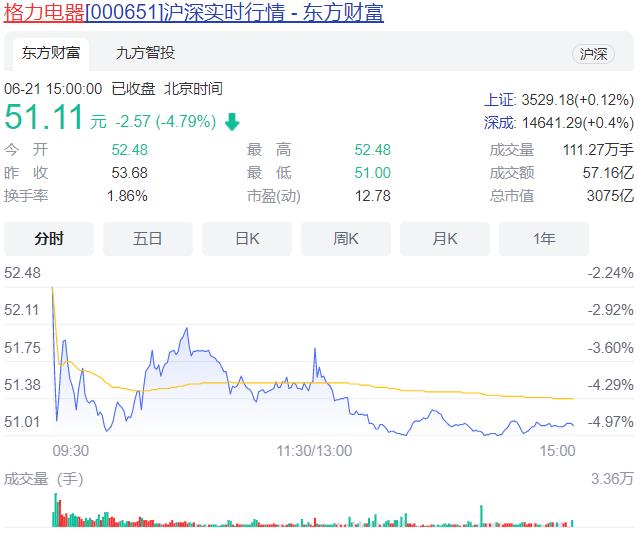Click the -3.60% percent axis label

pyautogui.click(x=610, y=348)
